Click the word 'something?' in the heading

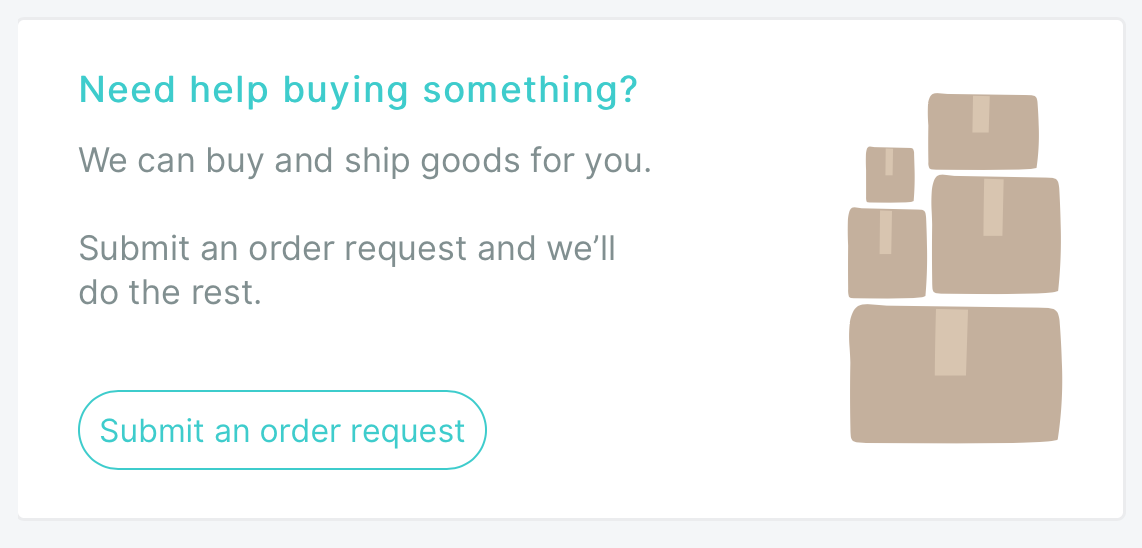pyautogui.click(x=530, y=90)
